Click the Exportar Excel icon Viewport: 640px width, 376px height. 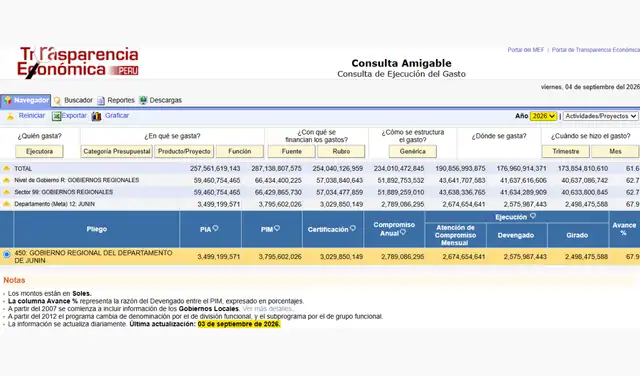(x=56, y=116)
